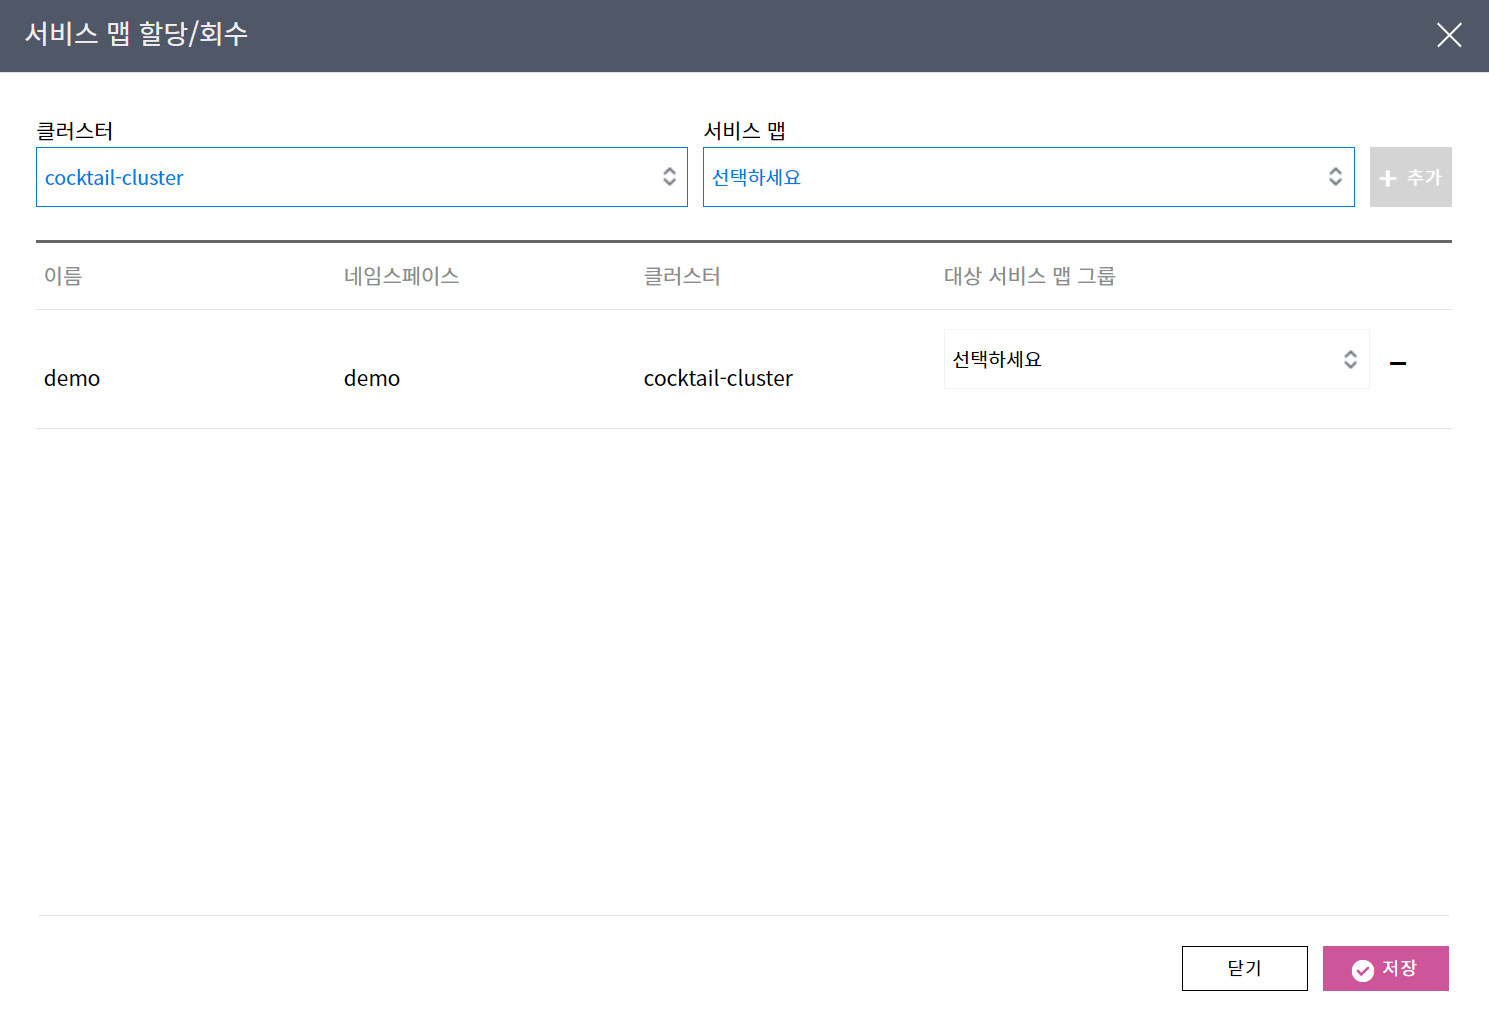Click the arrows of the 서비스 맵 selector
This screenshot has width=1489, height=1029.
point(1335,177)
